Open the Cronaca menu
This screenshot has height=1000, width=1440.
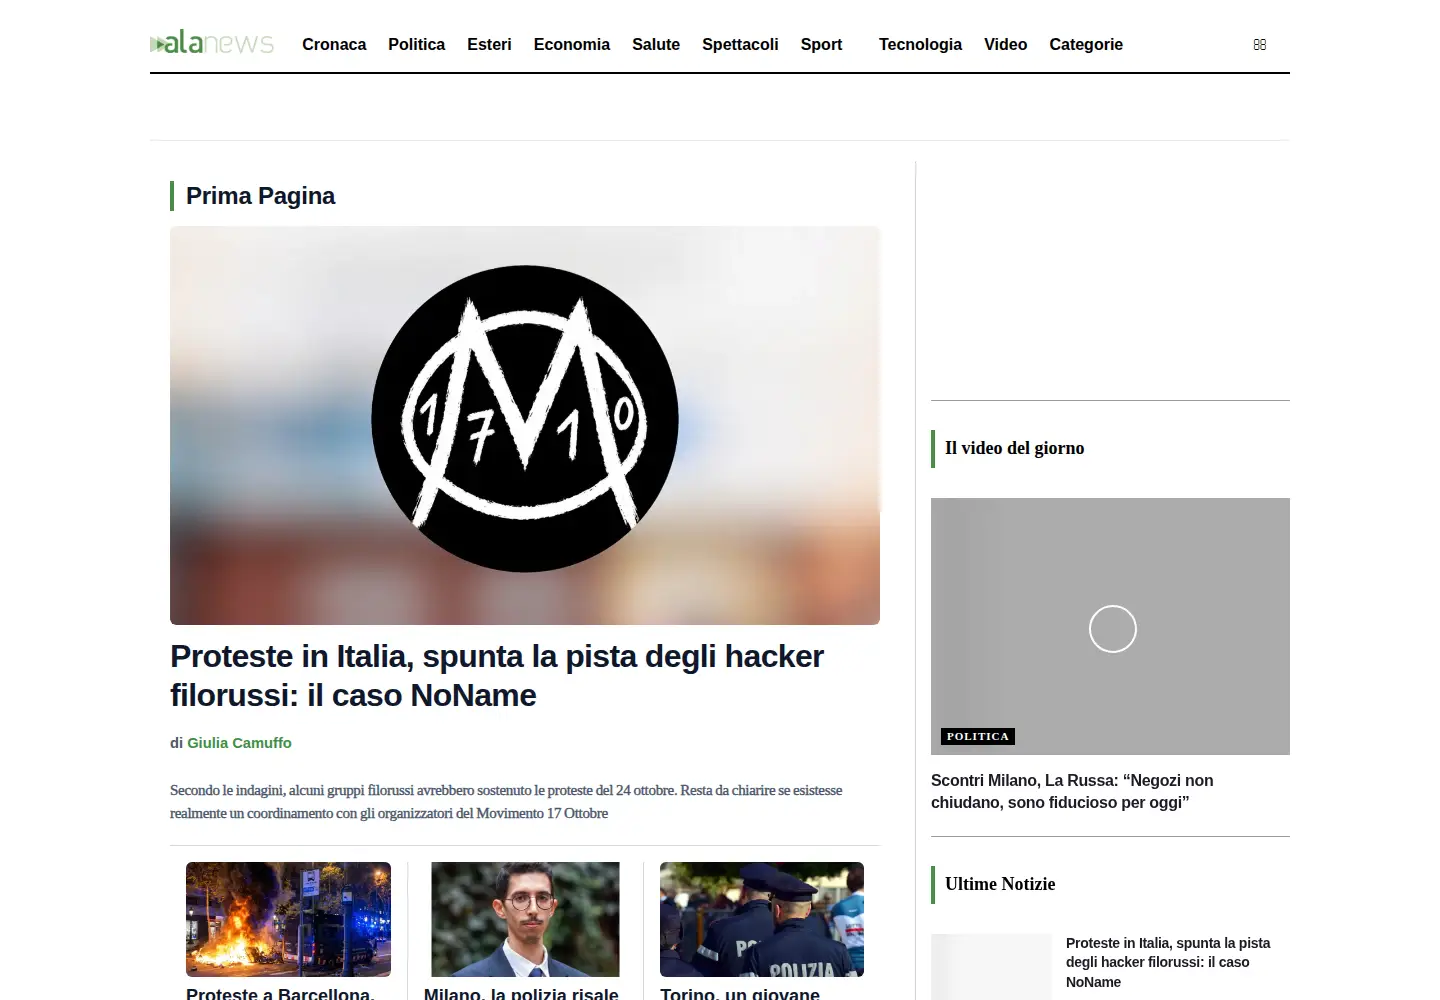[334, 44]
